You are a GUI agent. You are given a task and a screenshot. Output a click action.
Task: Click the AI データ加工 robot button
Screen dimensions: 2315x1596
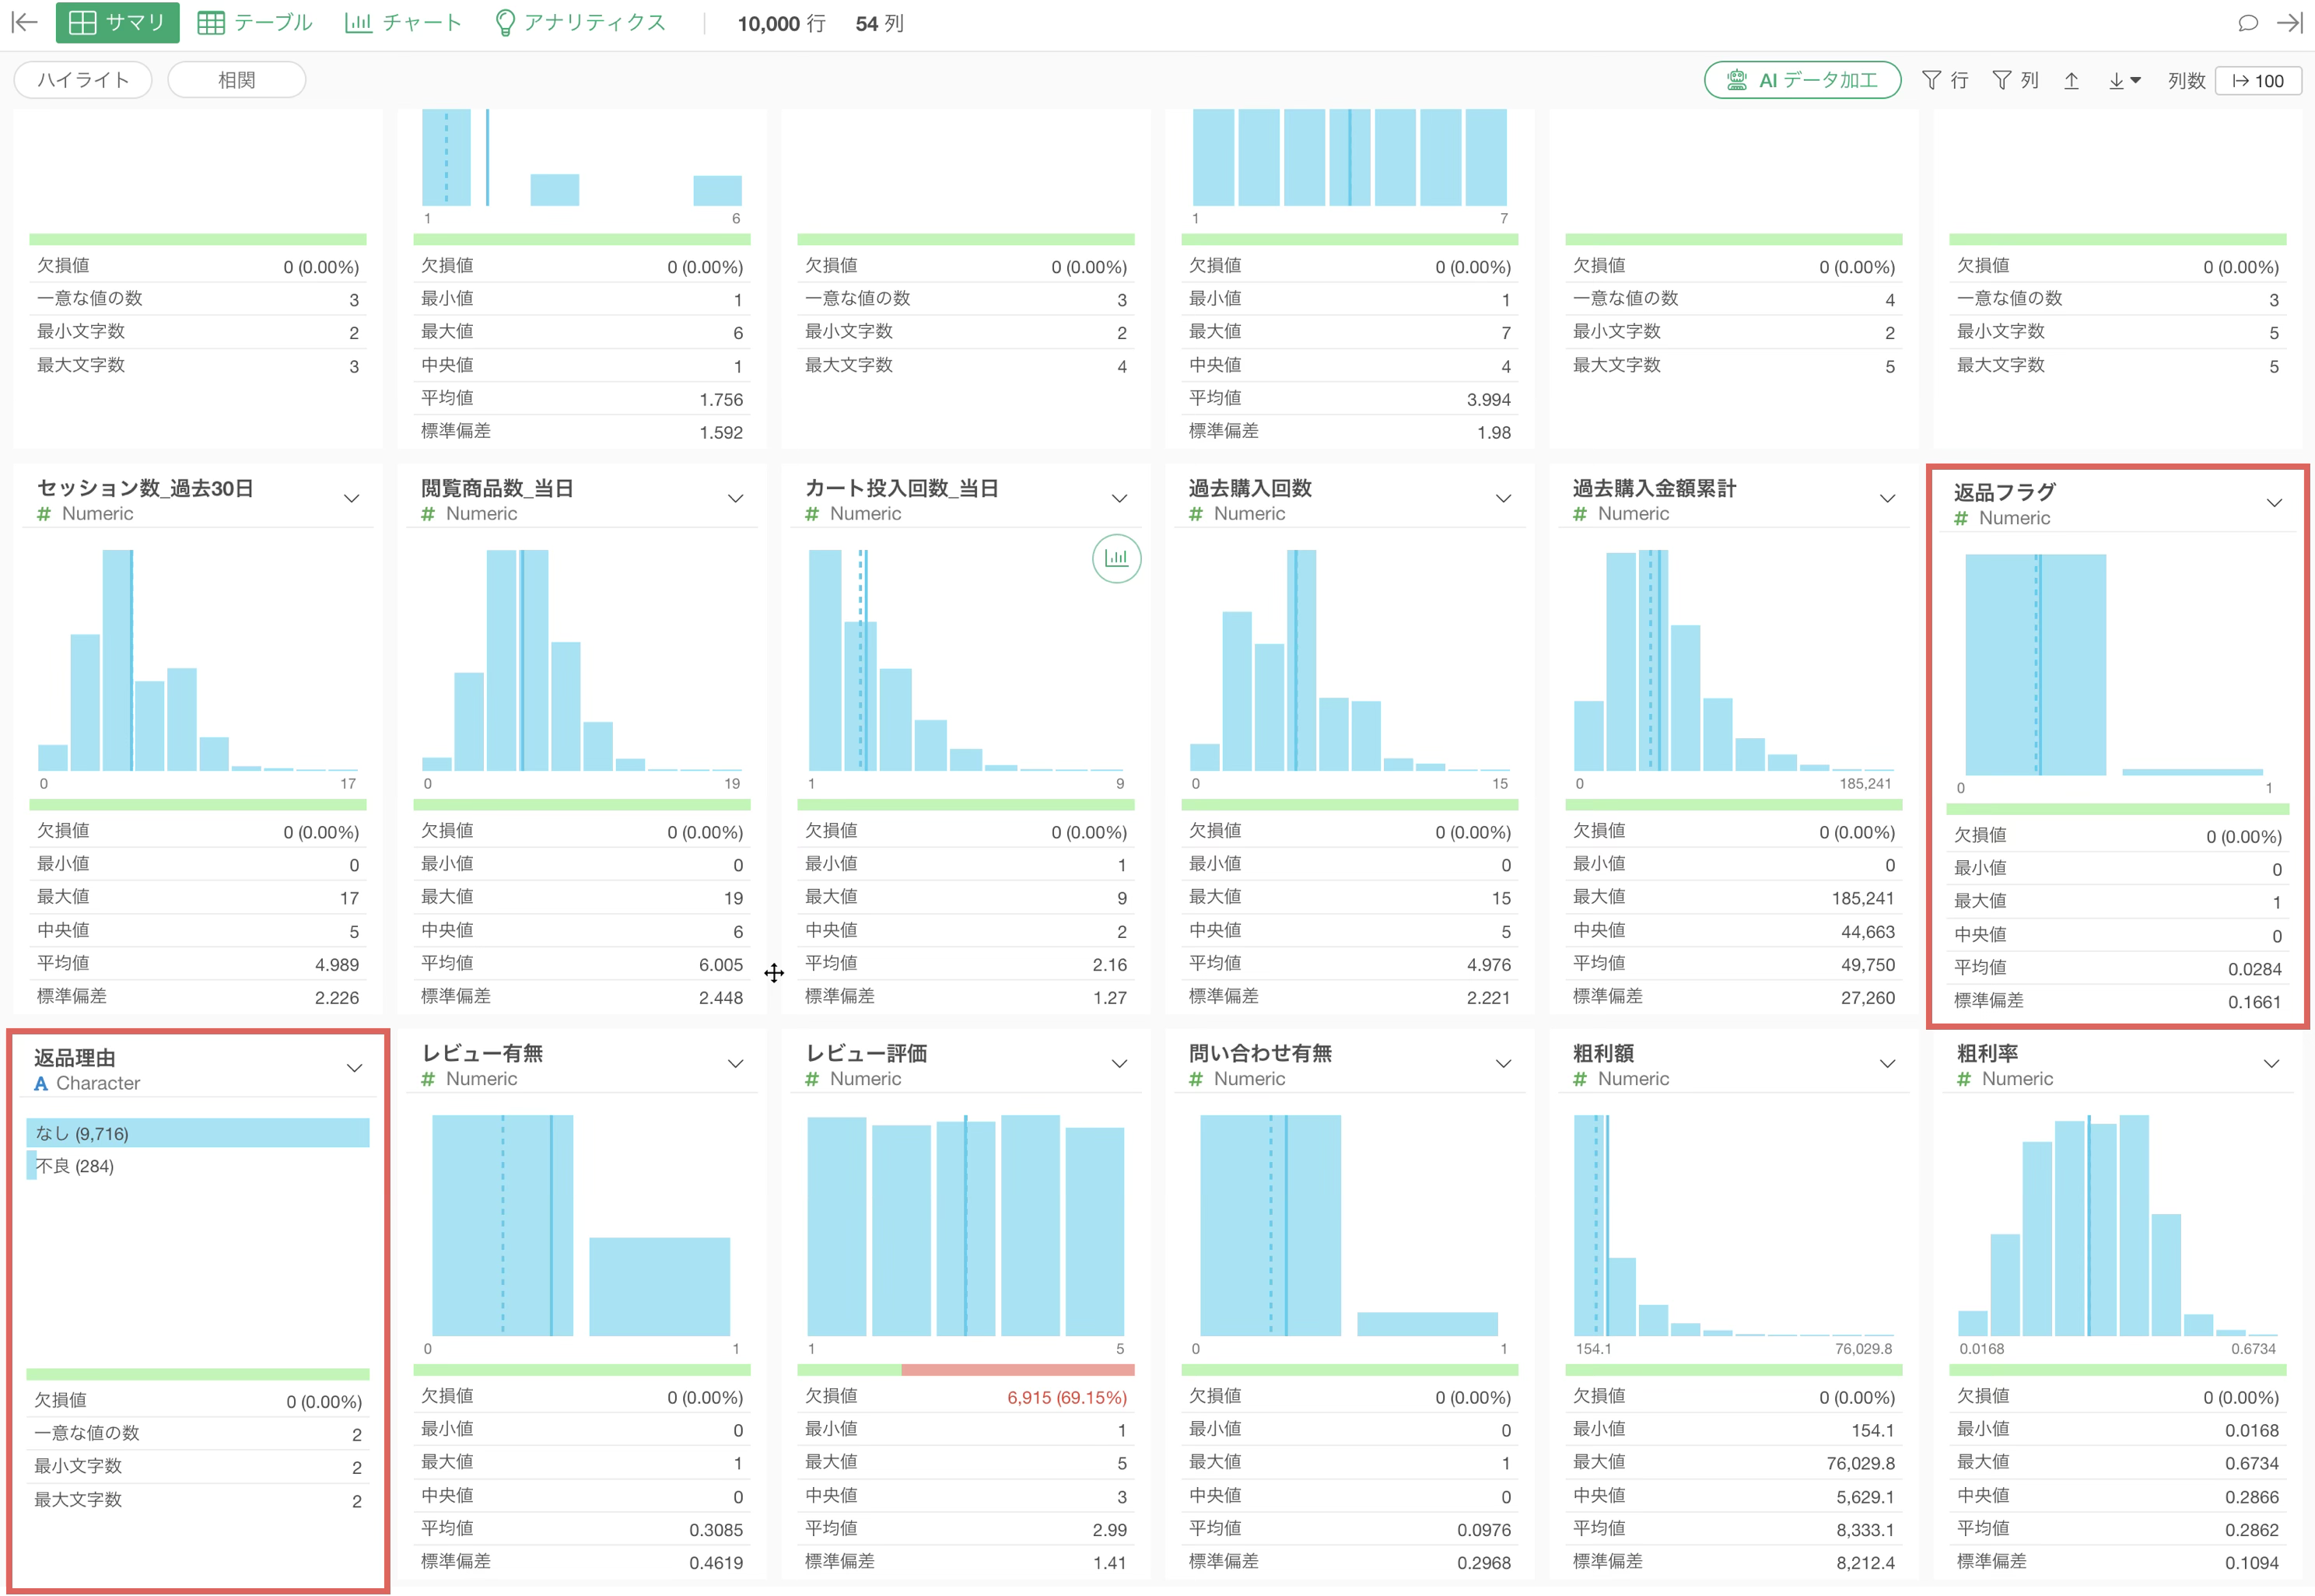1802,80
